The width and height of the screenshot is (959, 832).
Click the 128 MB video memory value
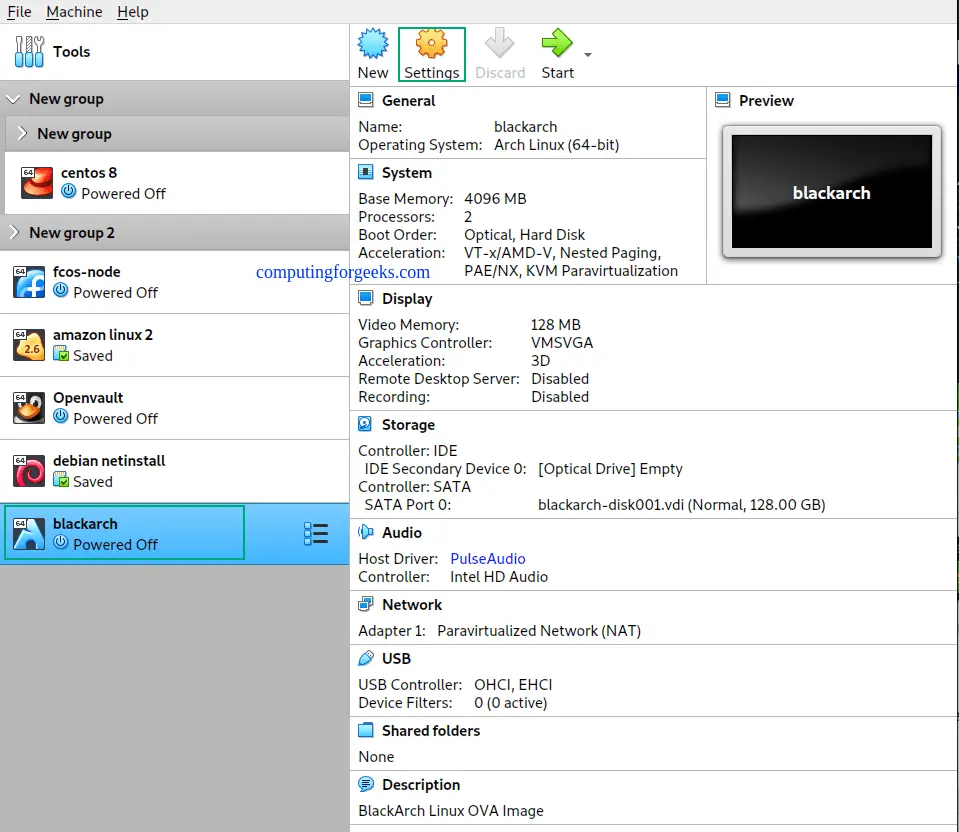click(555, 325)
